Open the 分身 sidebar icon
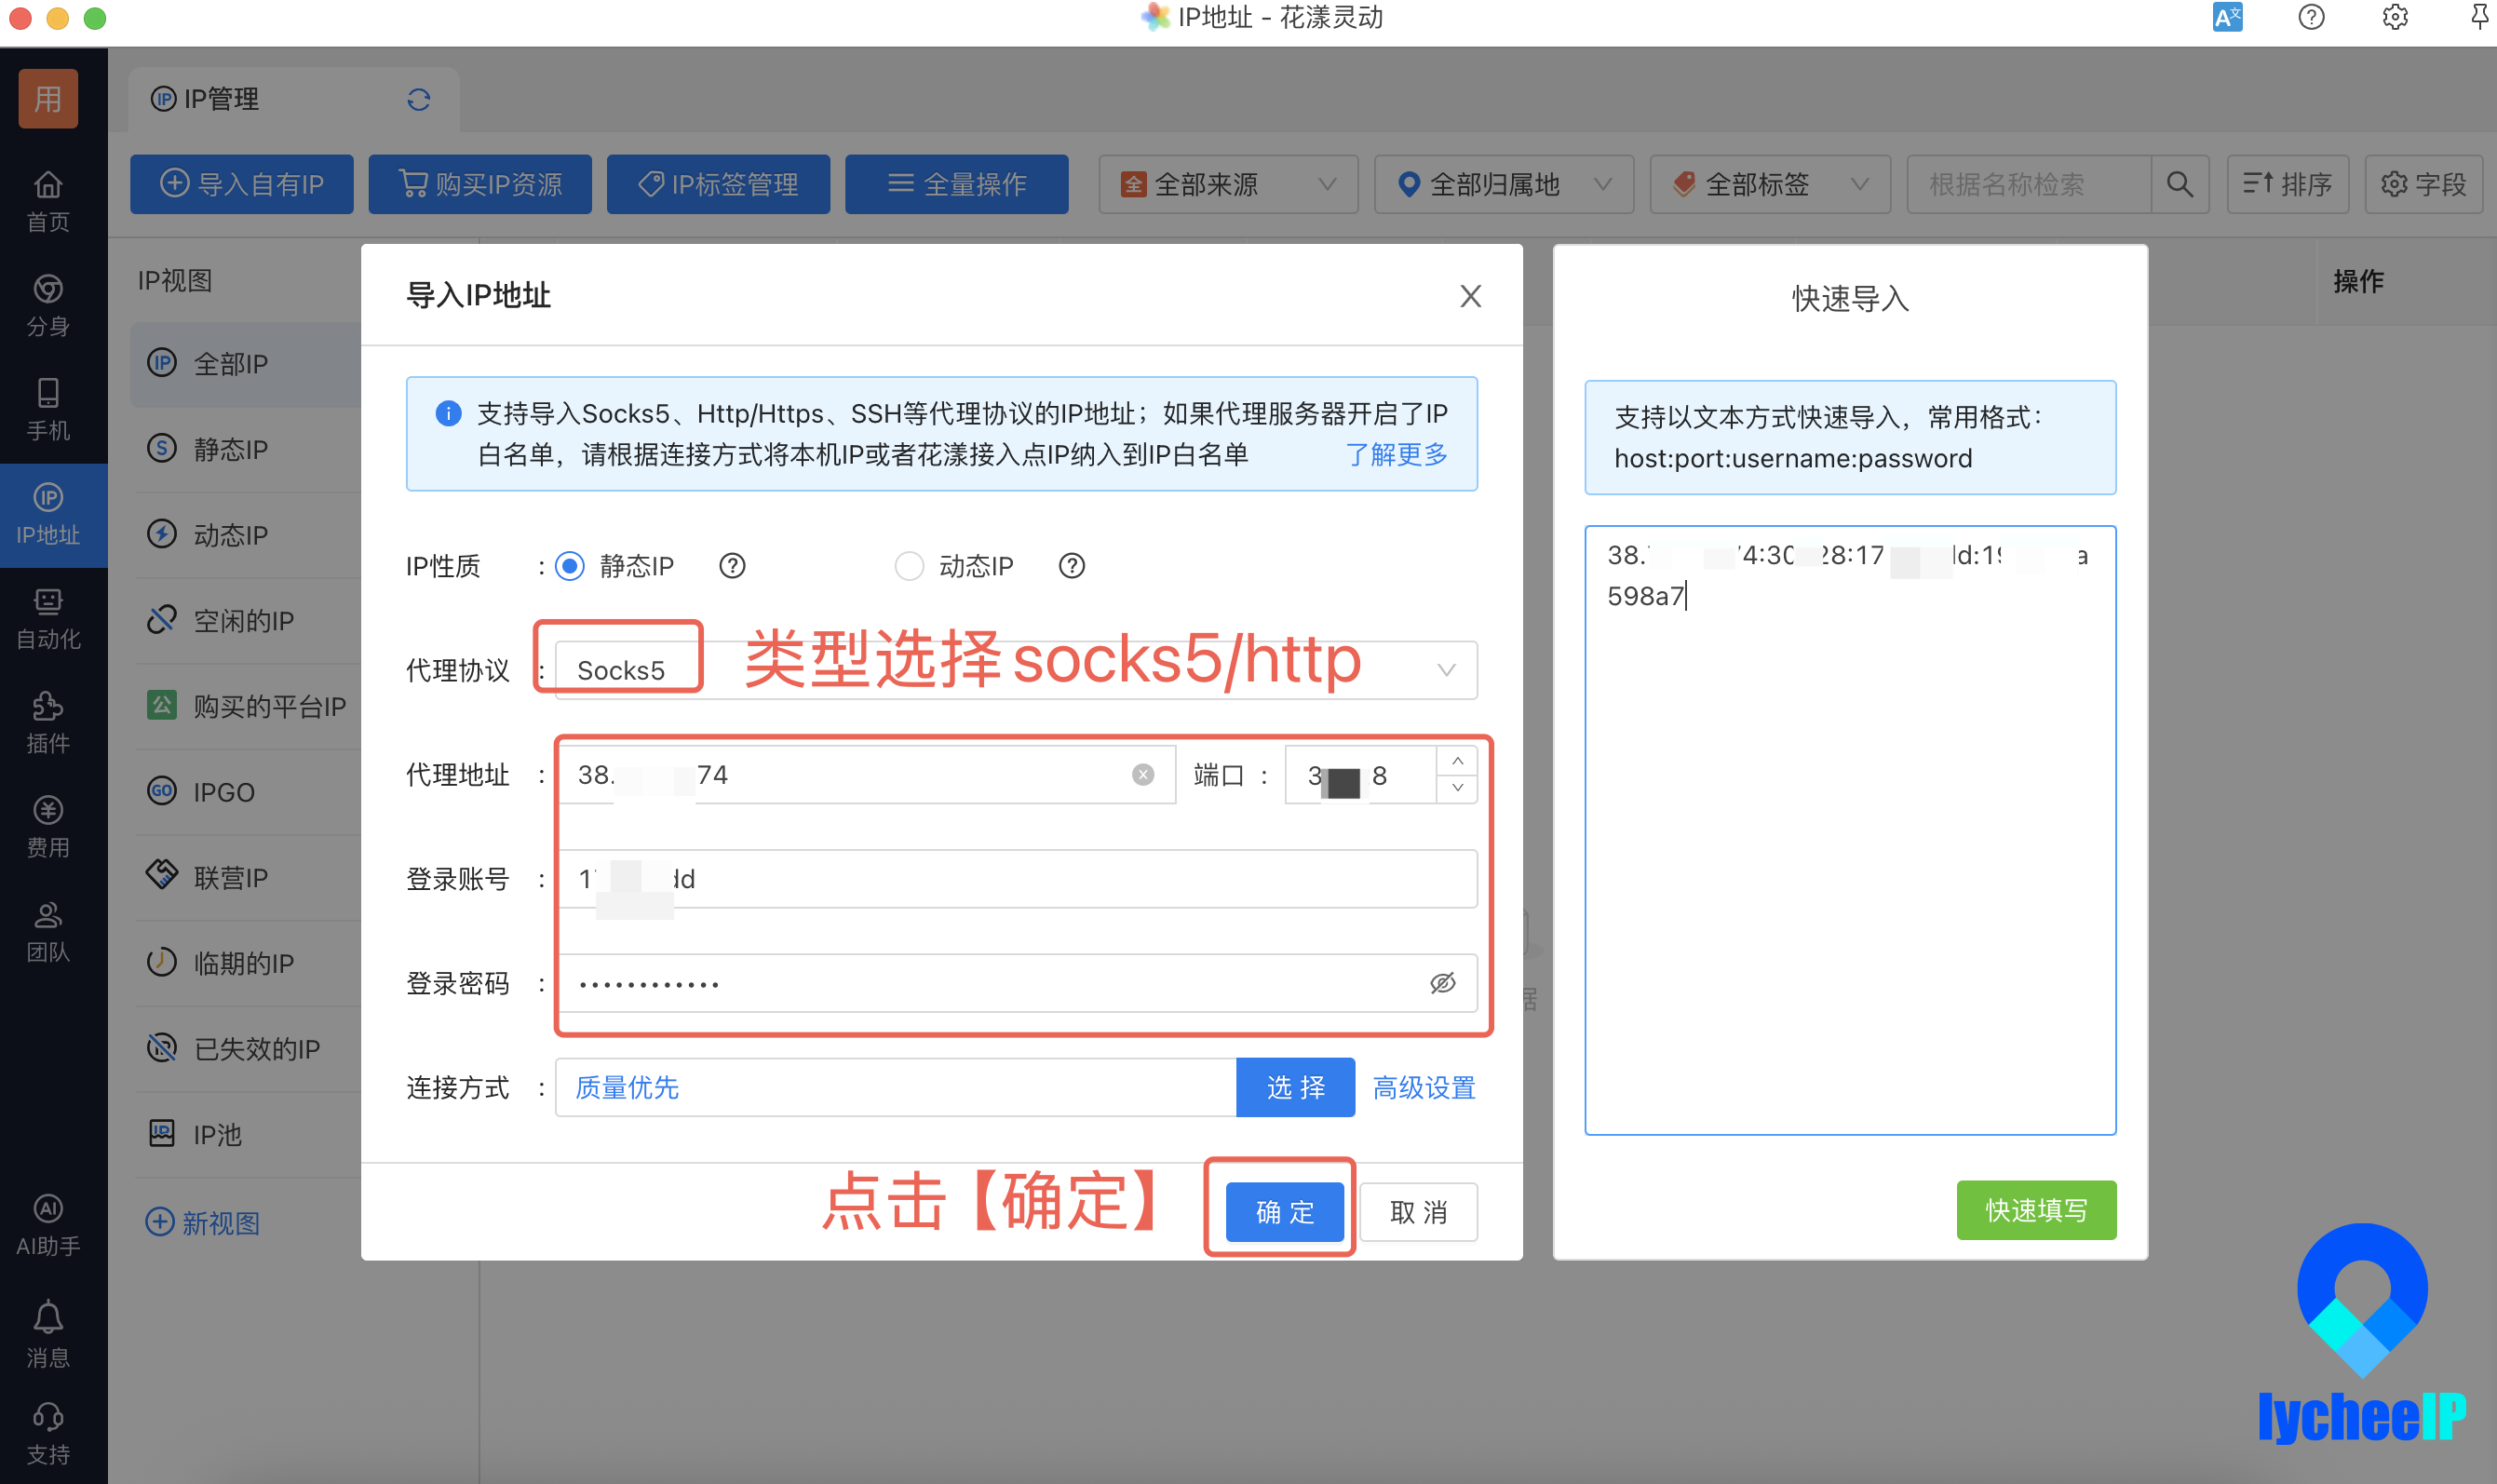 [47, 305]
